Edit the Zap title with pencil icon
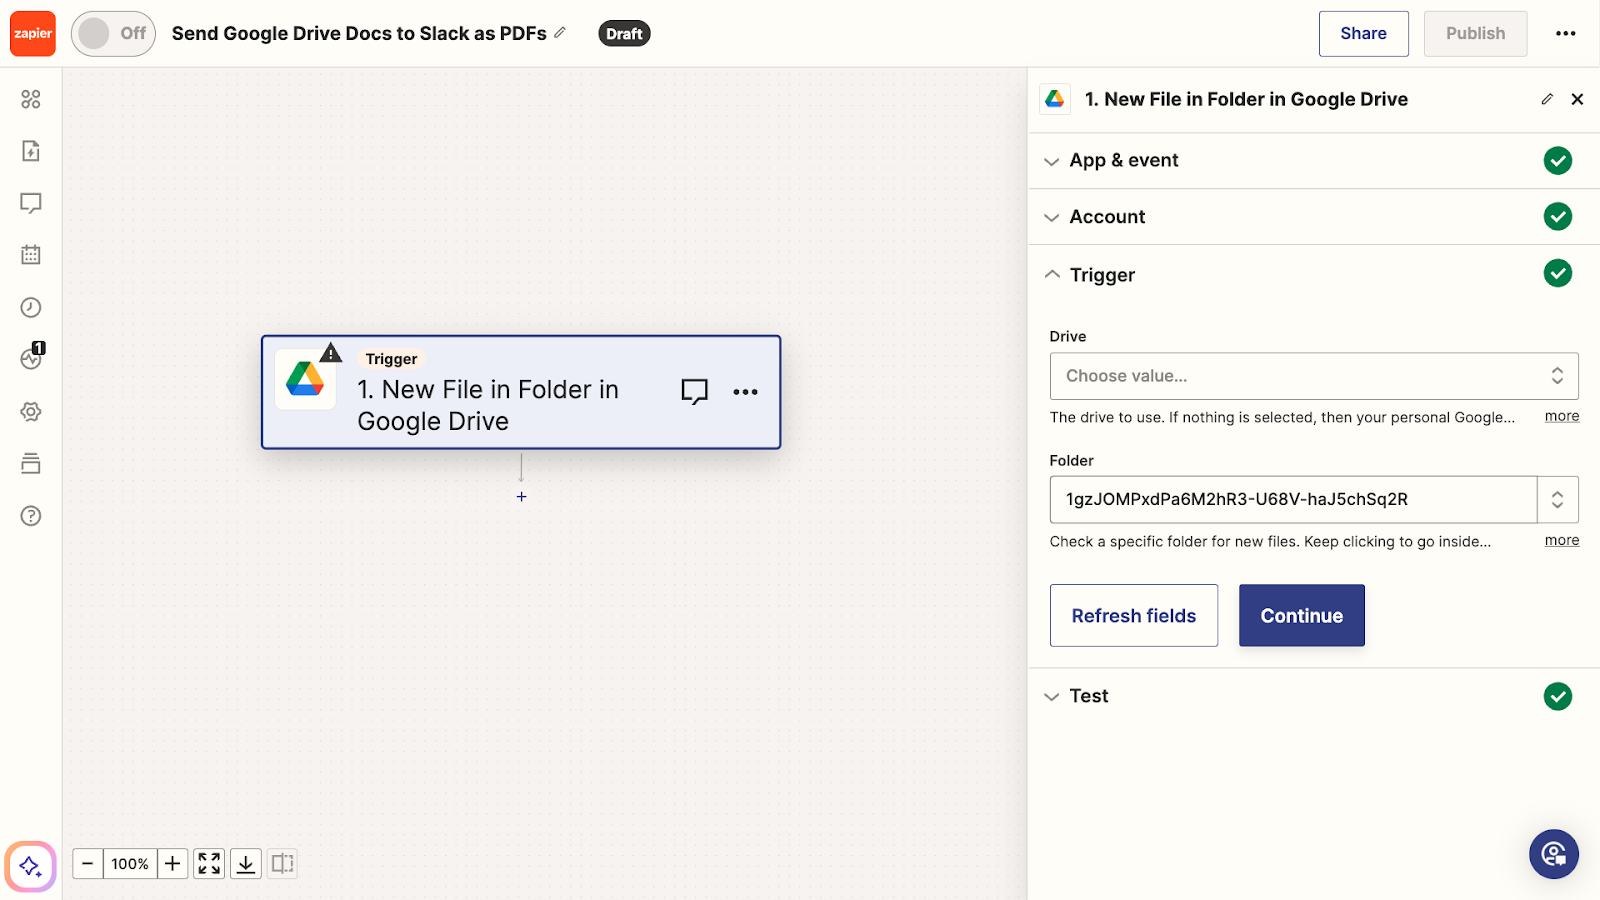 (x=560, y=33)
